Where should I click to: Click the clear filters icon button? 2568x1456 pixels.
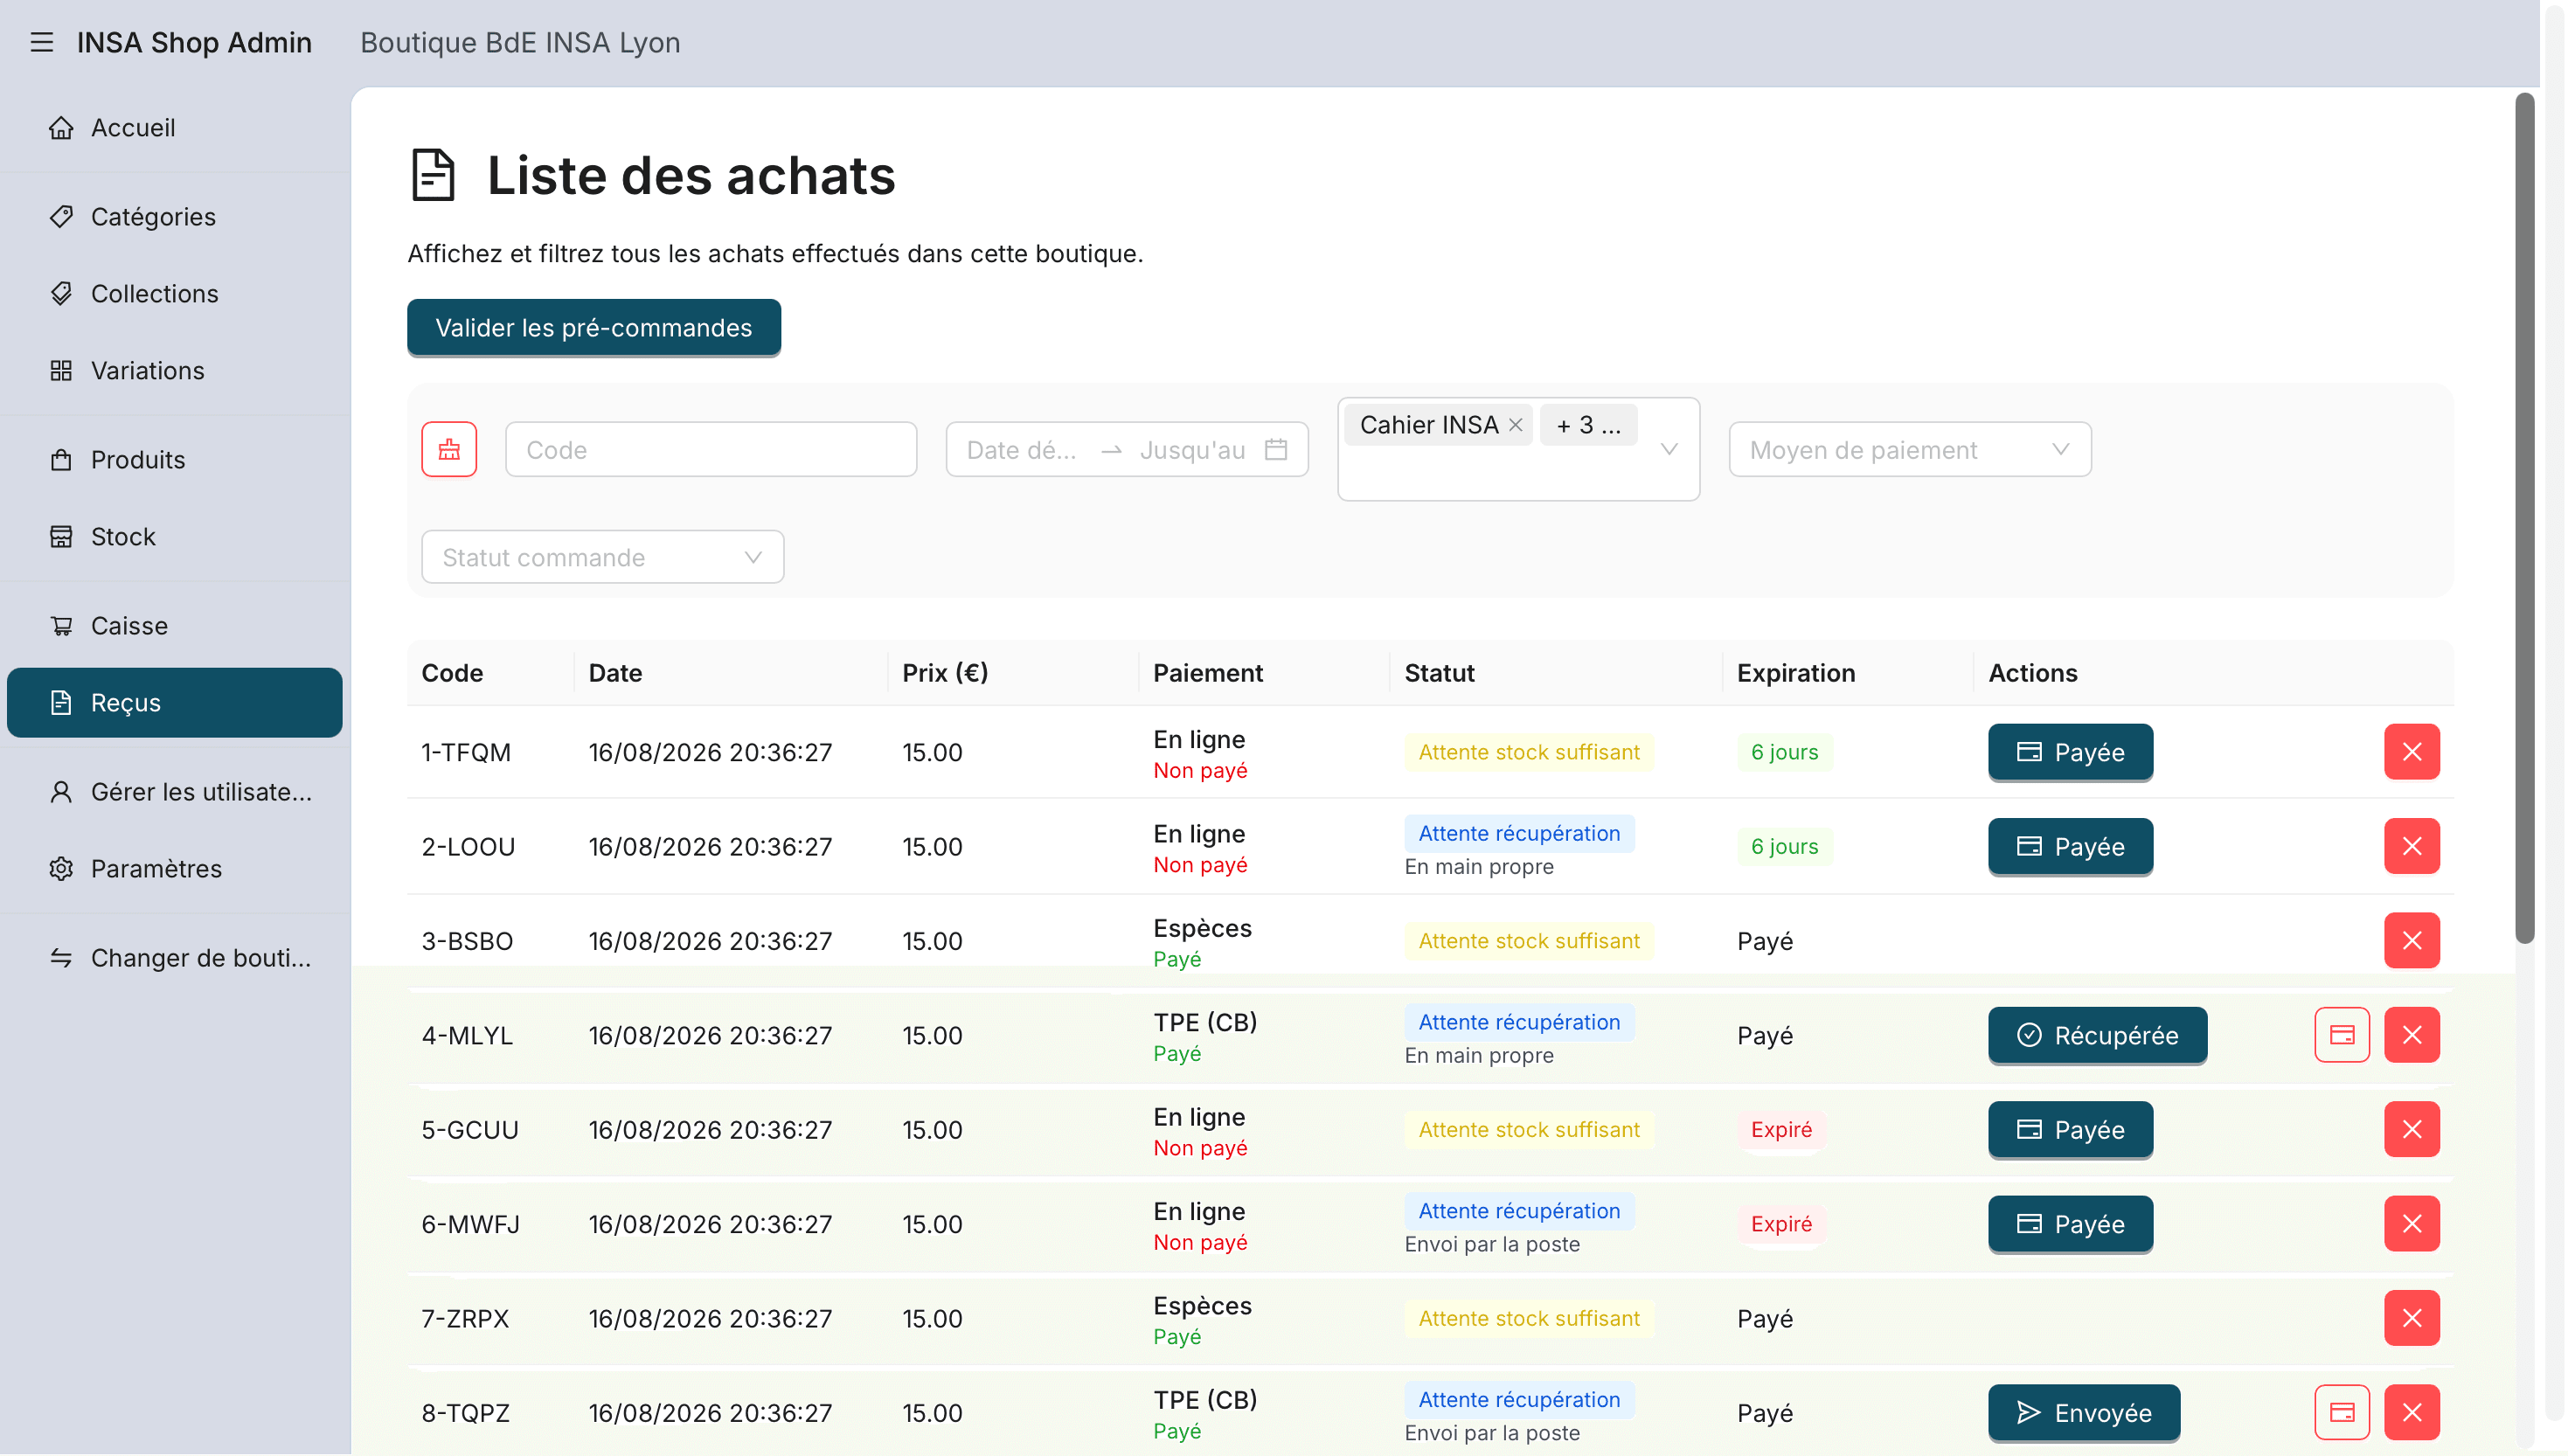(449, 450)
